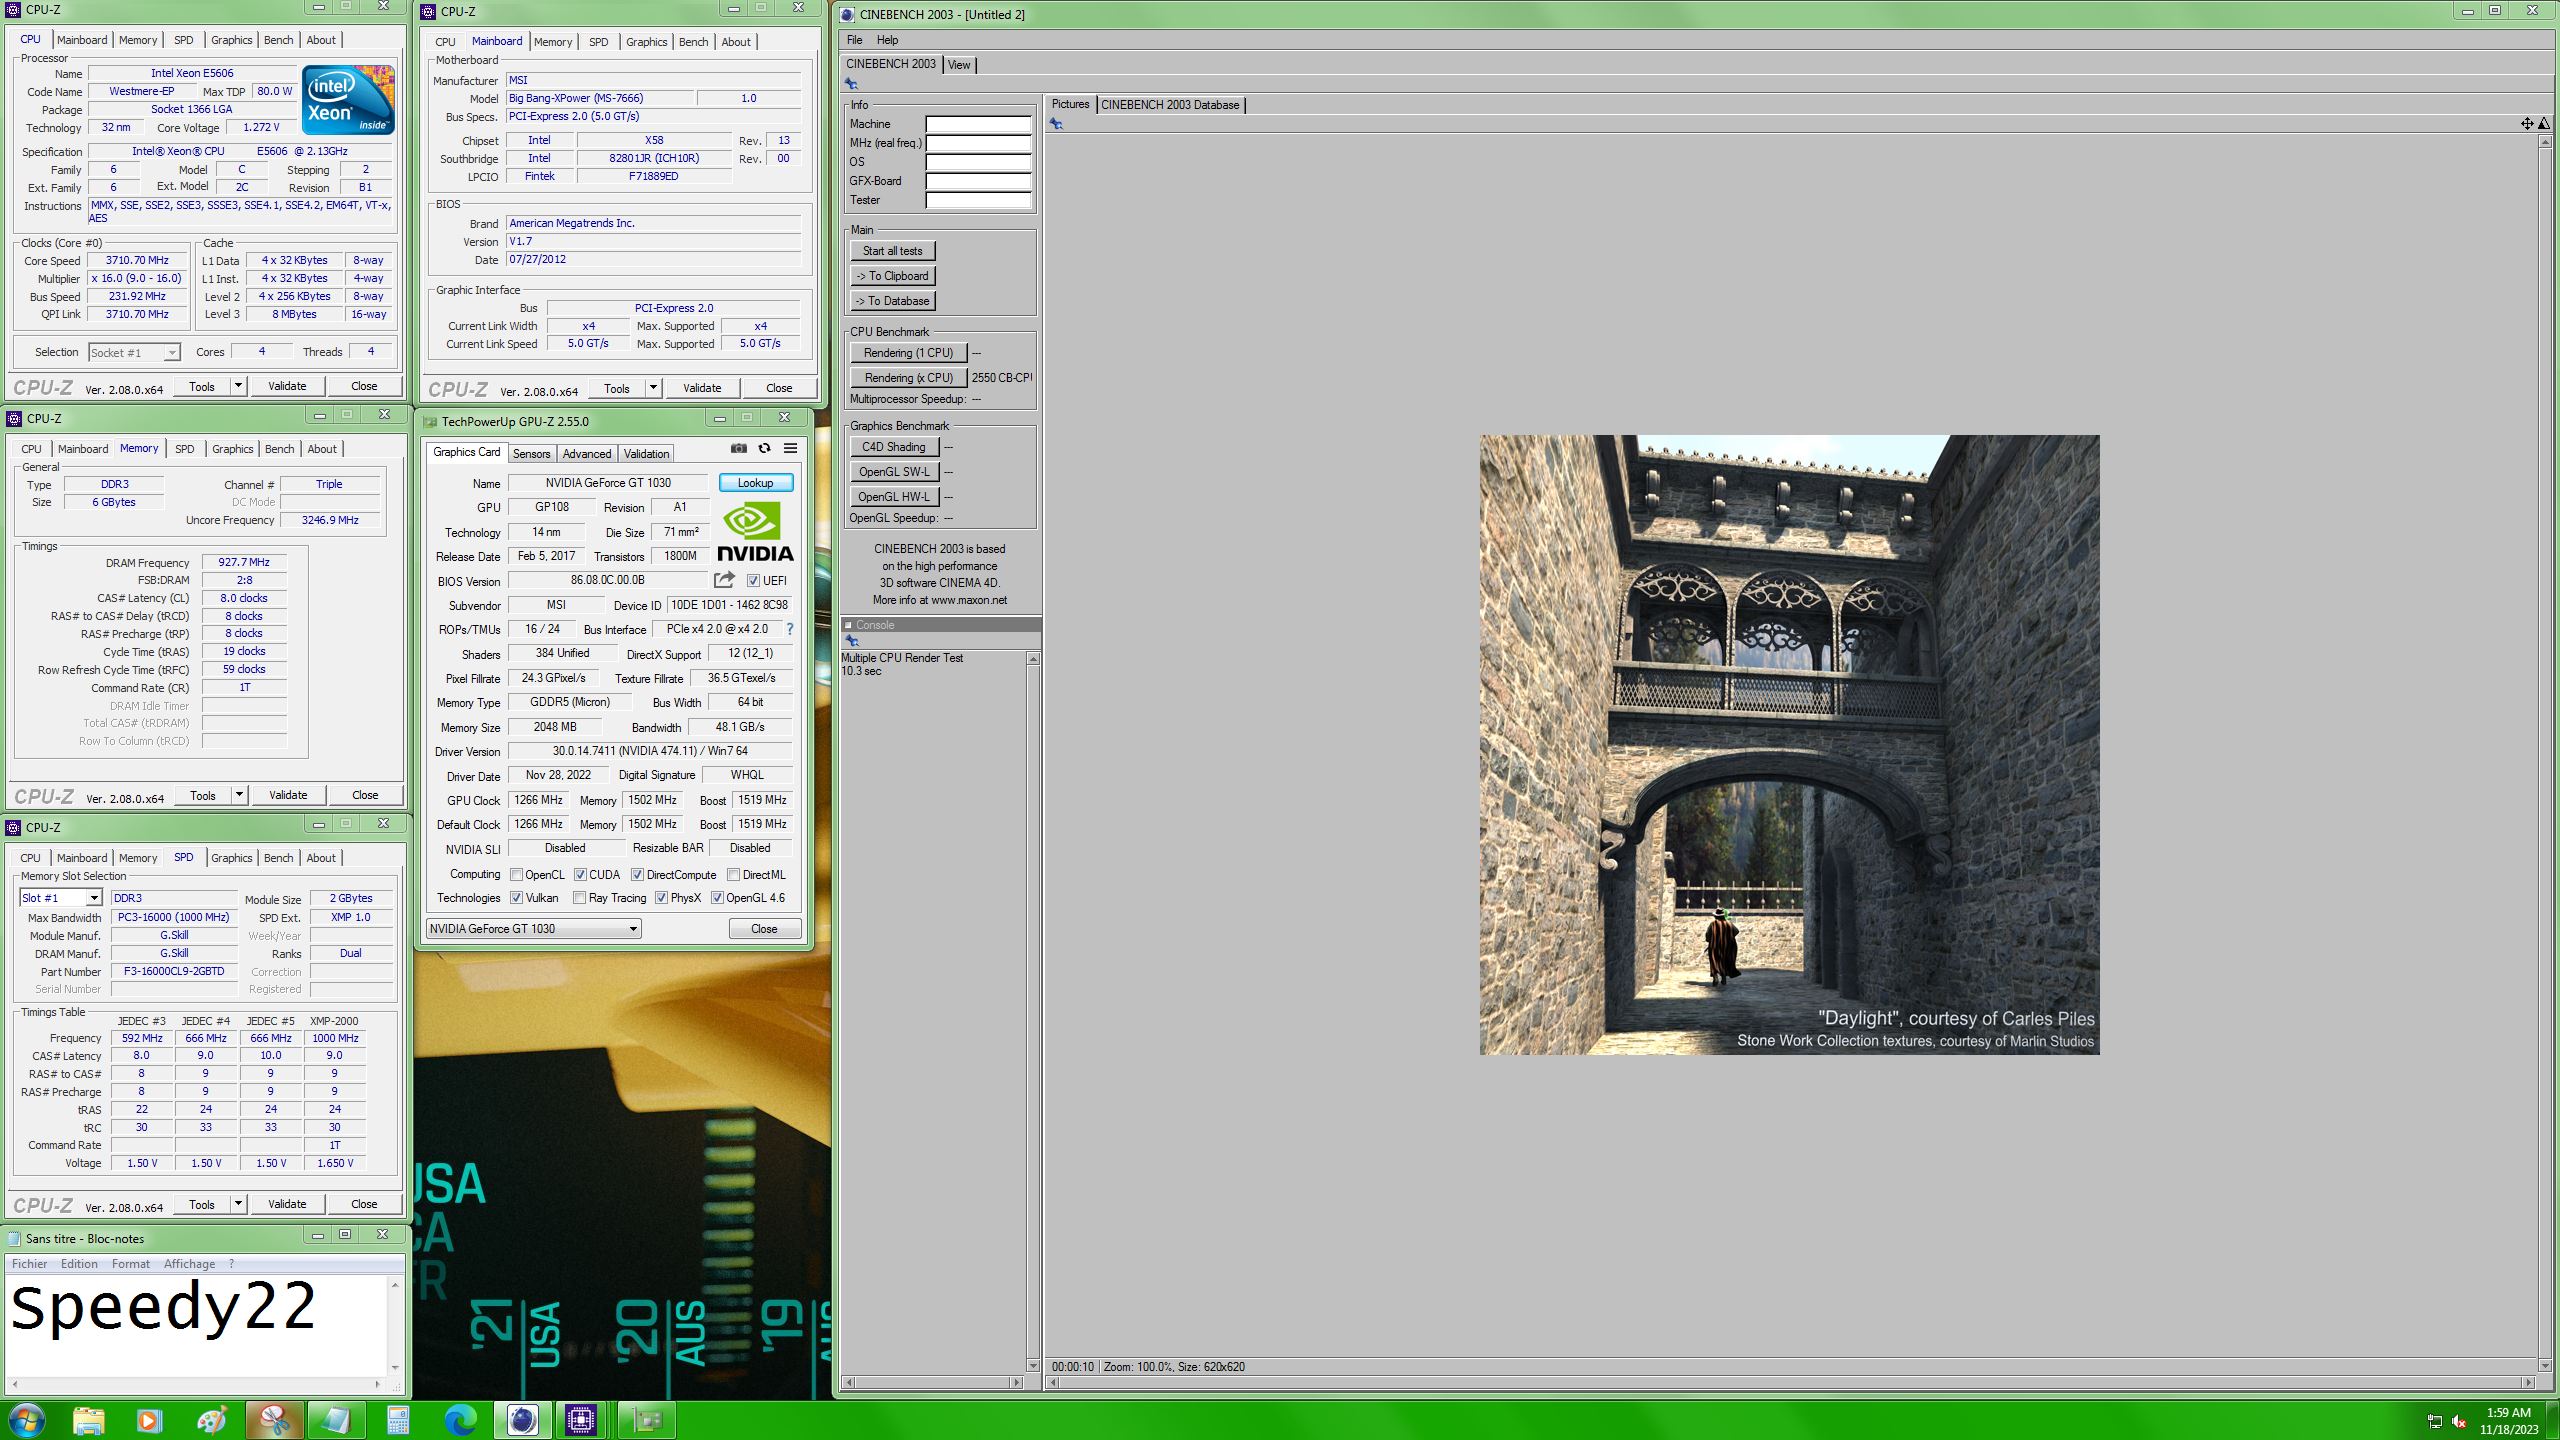Click the BIOS export share icon in GPU-Z
The image size is (2560, 1440).
[x=724, y=580]
